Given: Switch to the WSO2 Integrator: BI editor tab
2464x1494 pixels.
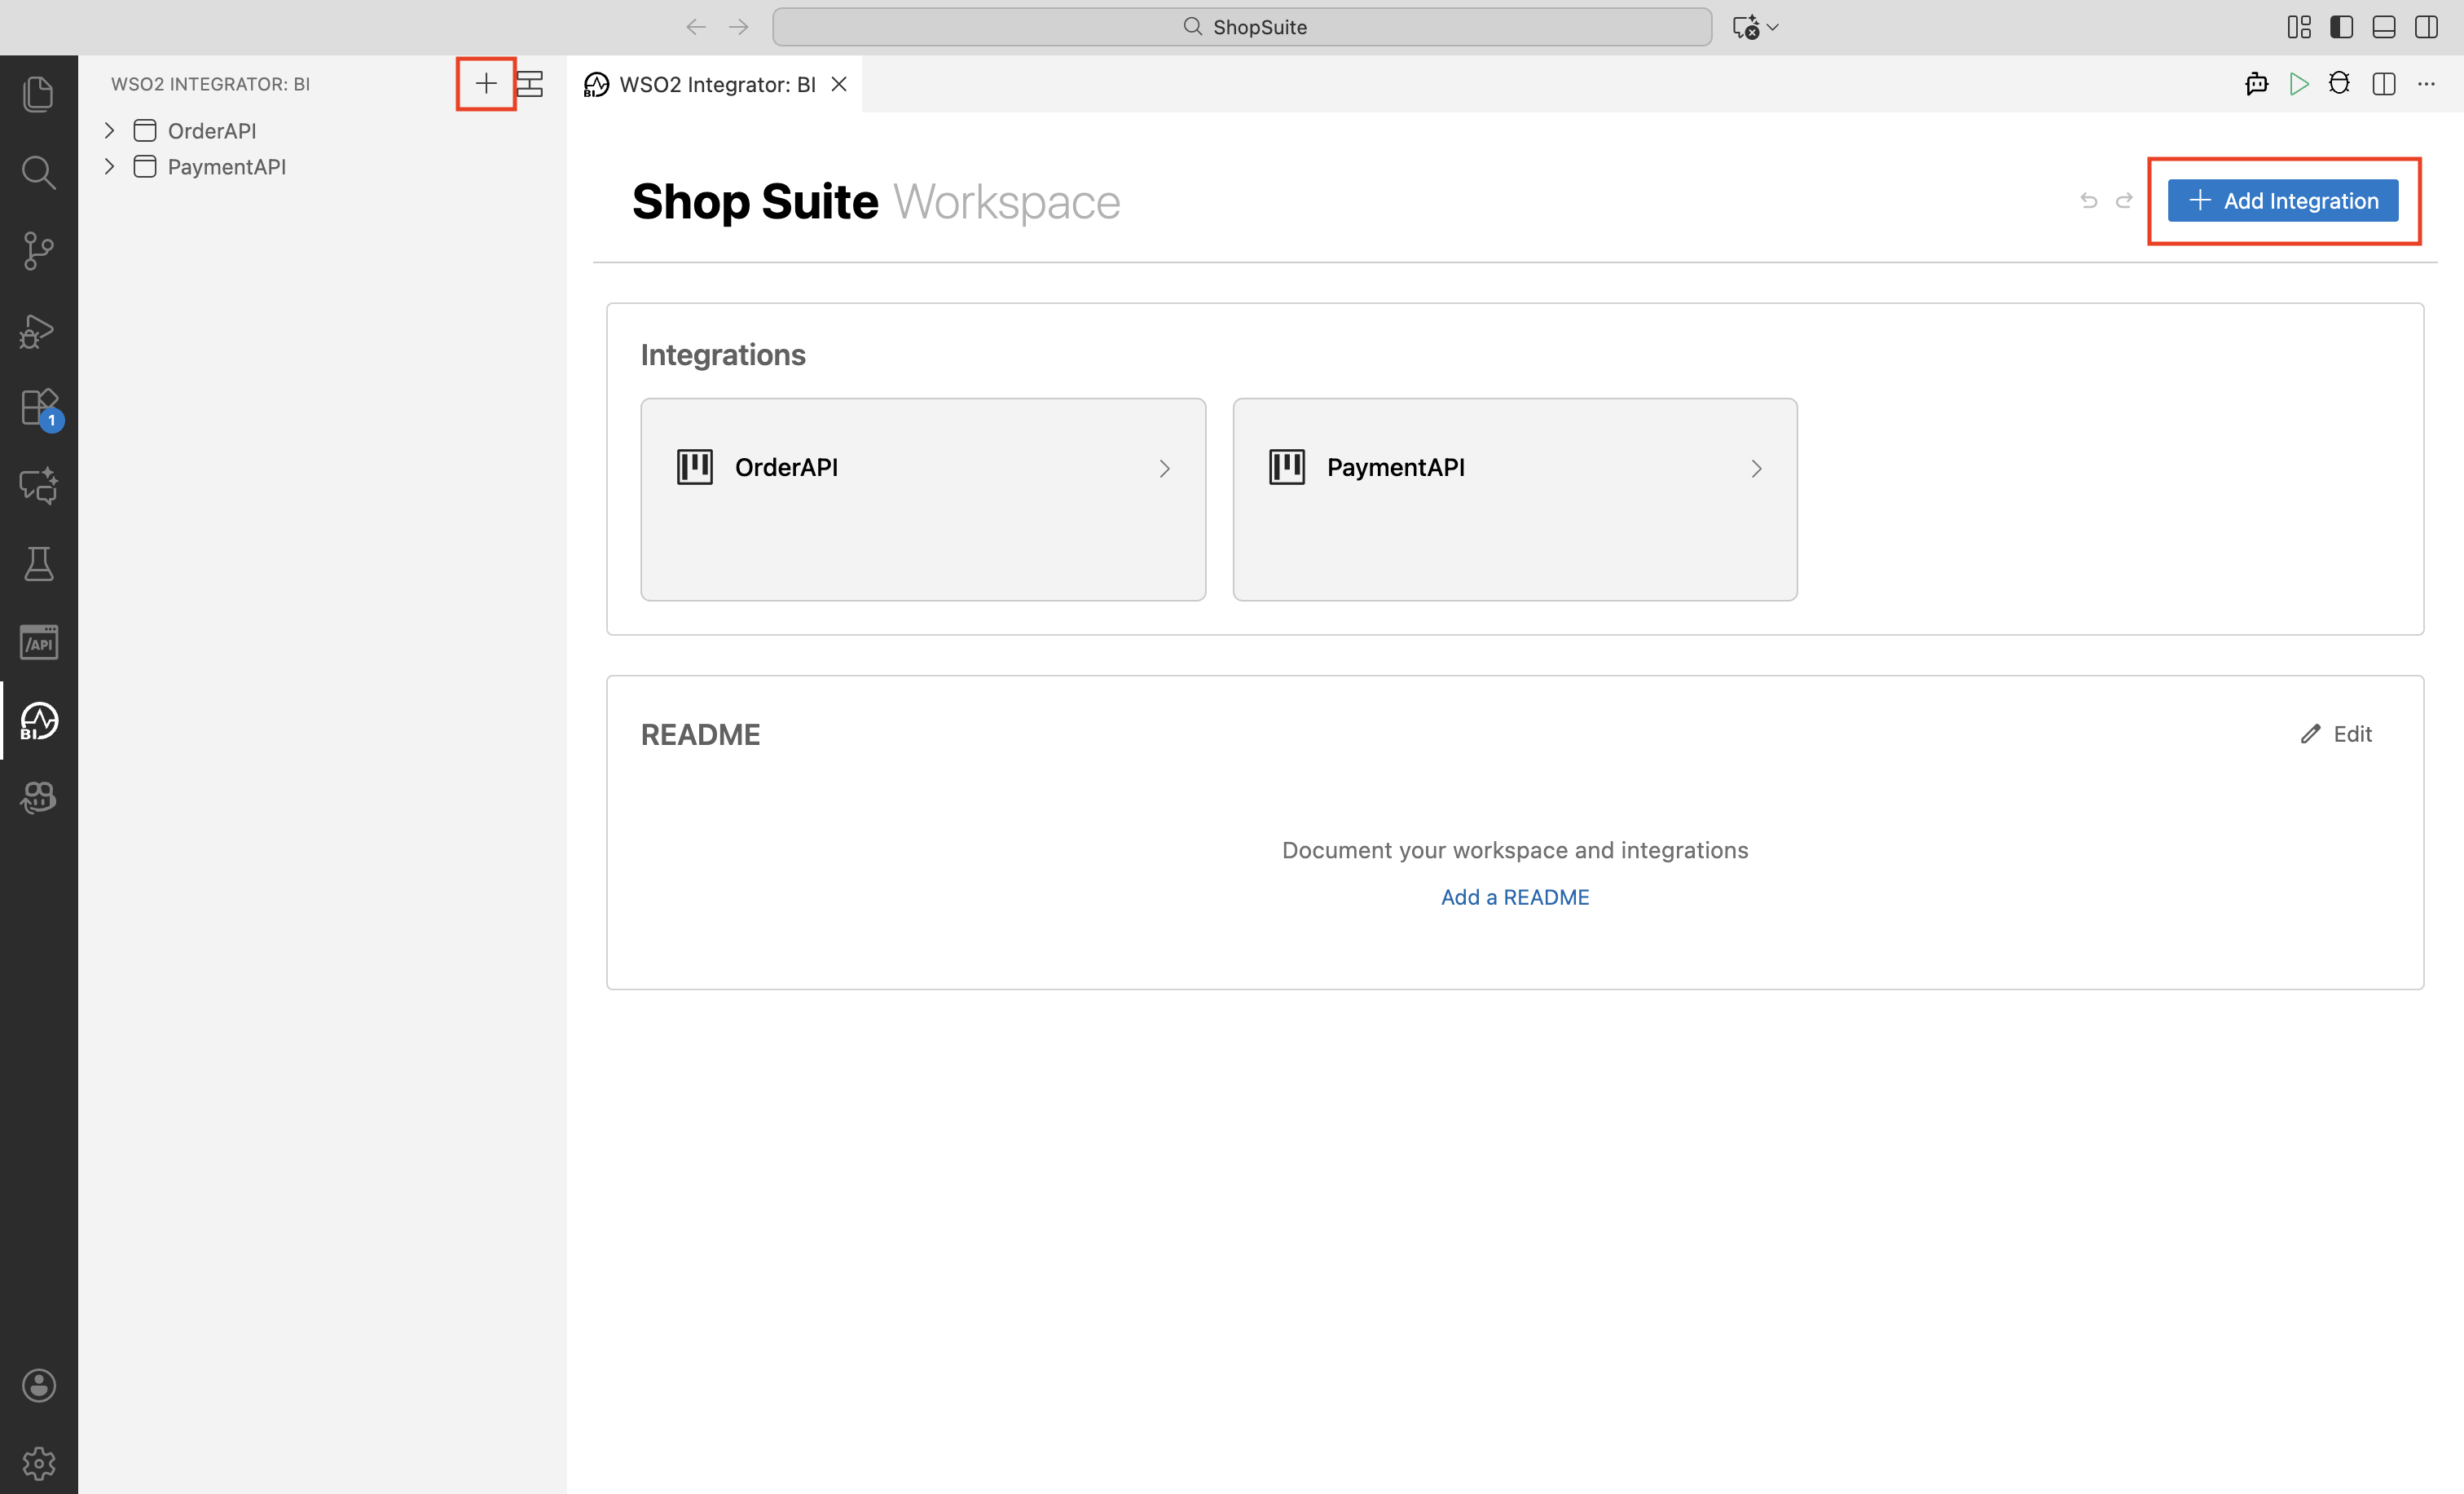Looking at the screenshot, I should tap(715, 84).
